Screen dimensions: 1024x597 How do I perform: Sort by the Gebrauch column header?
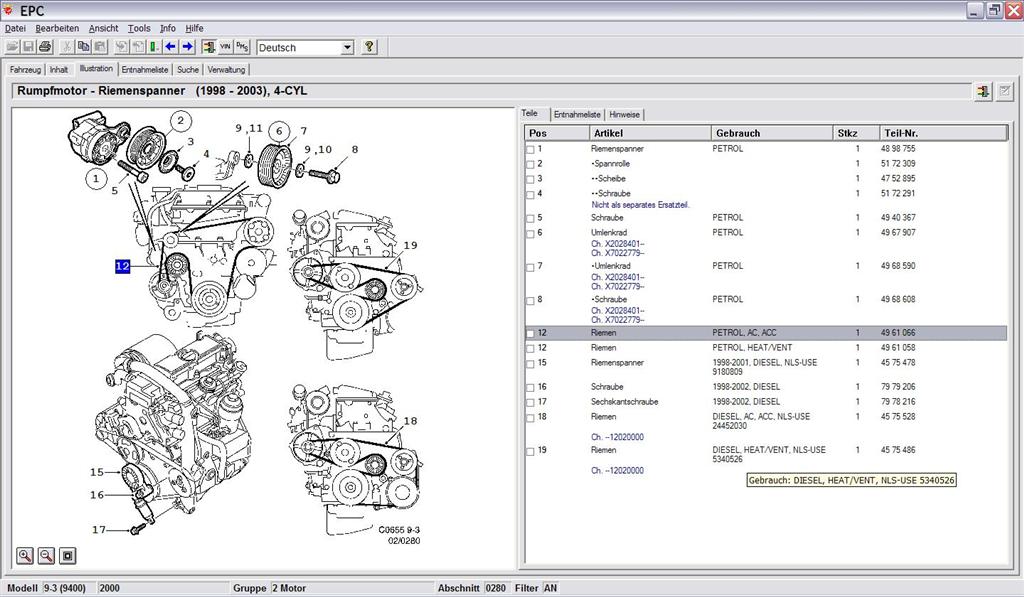pyautogui.click(x=771, y=133)
